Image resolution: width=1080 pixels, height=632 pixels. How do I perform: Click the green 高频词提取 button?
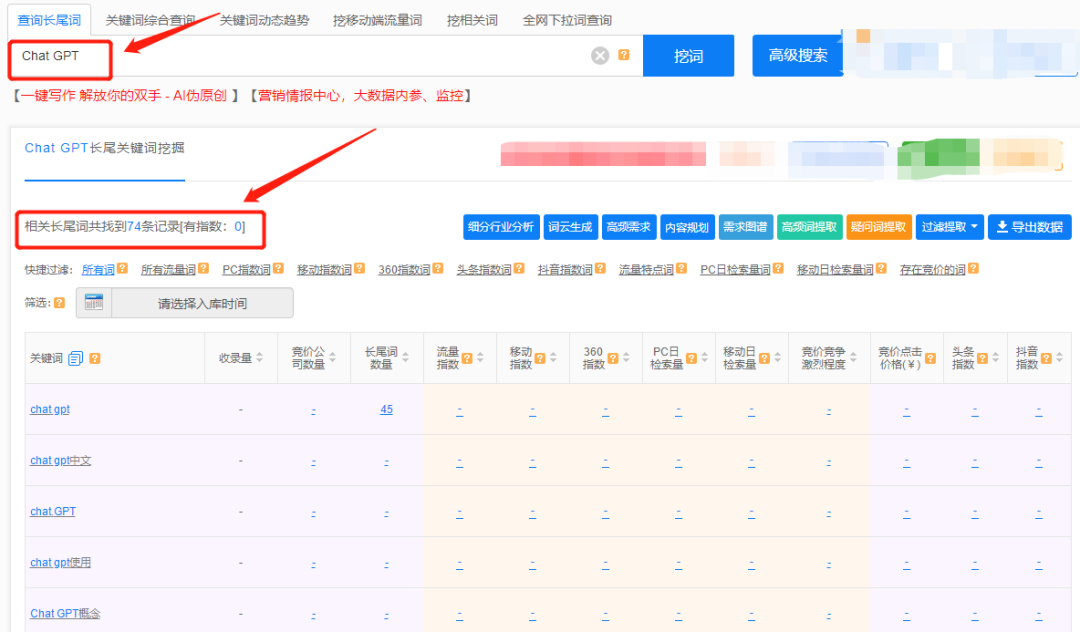[x=809, y=227]
